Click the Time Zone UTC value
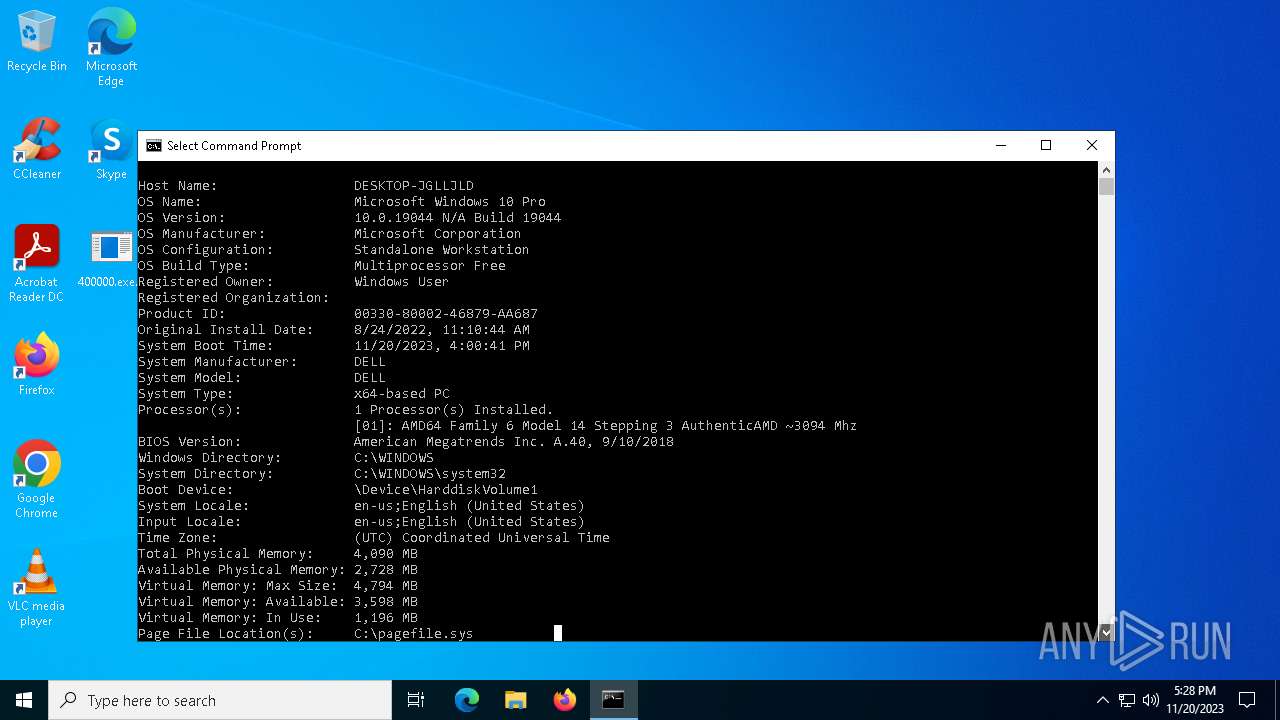Viewport: 1280px width, 720px height. pyautogui.click(x=482, y=538)
